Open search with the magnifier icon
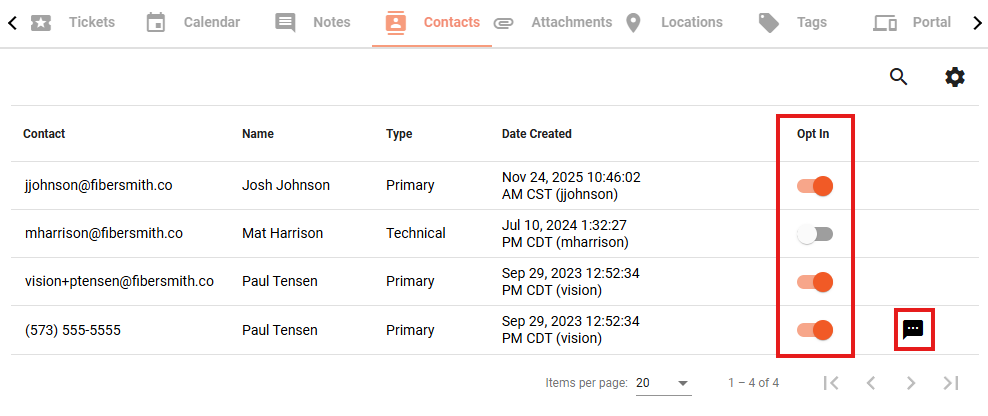 (898, 77)
